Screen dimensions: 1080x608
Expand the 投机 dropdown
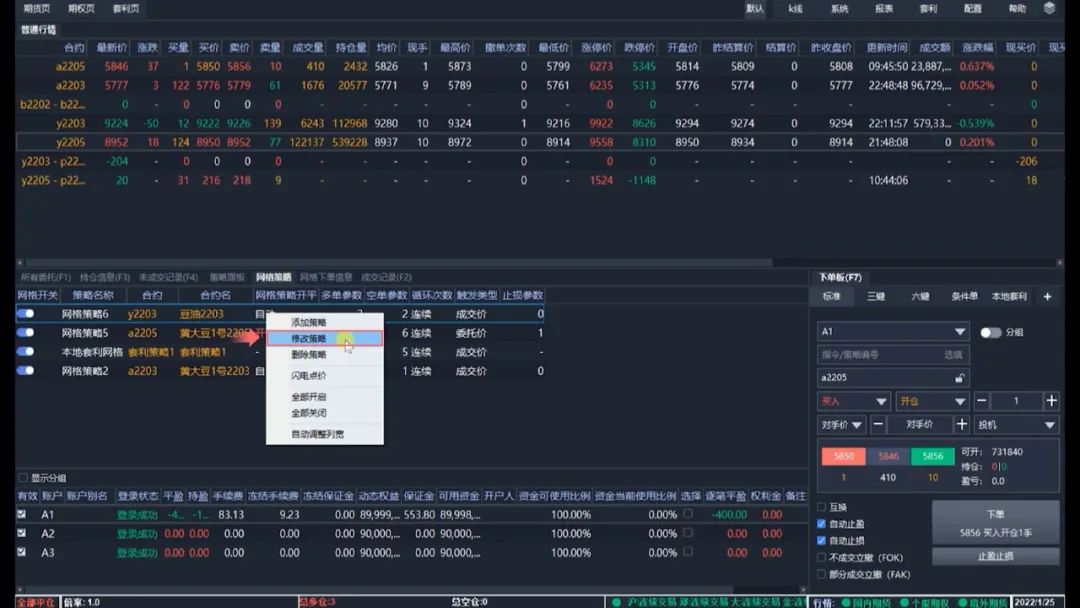point(1049,425)
